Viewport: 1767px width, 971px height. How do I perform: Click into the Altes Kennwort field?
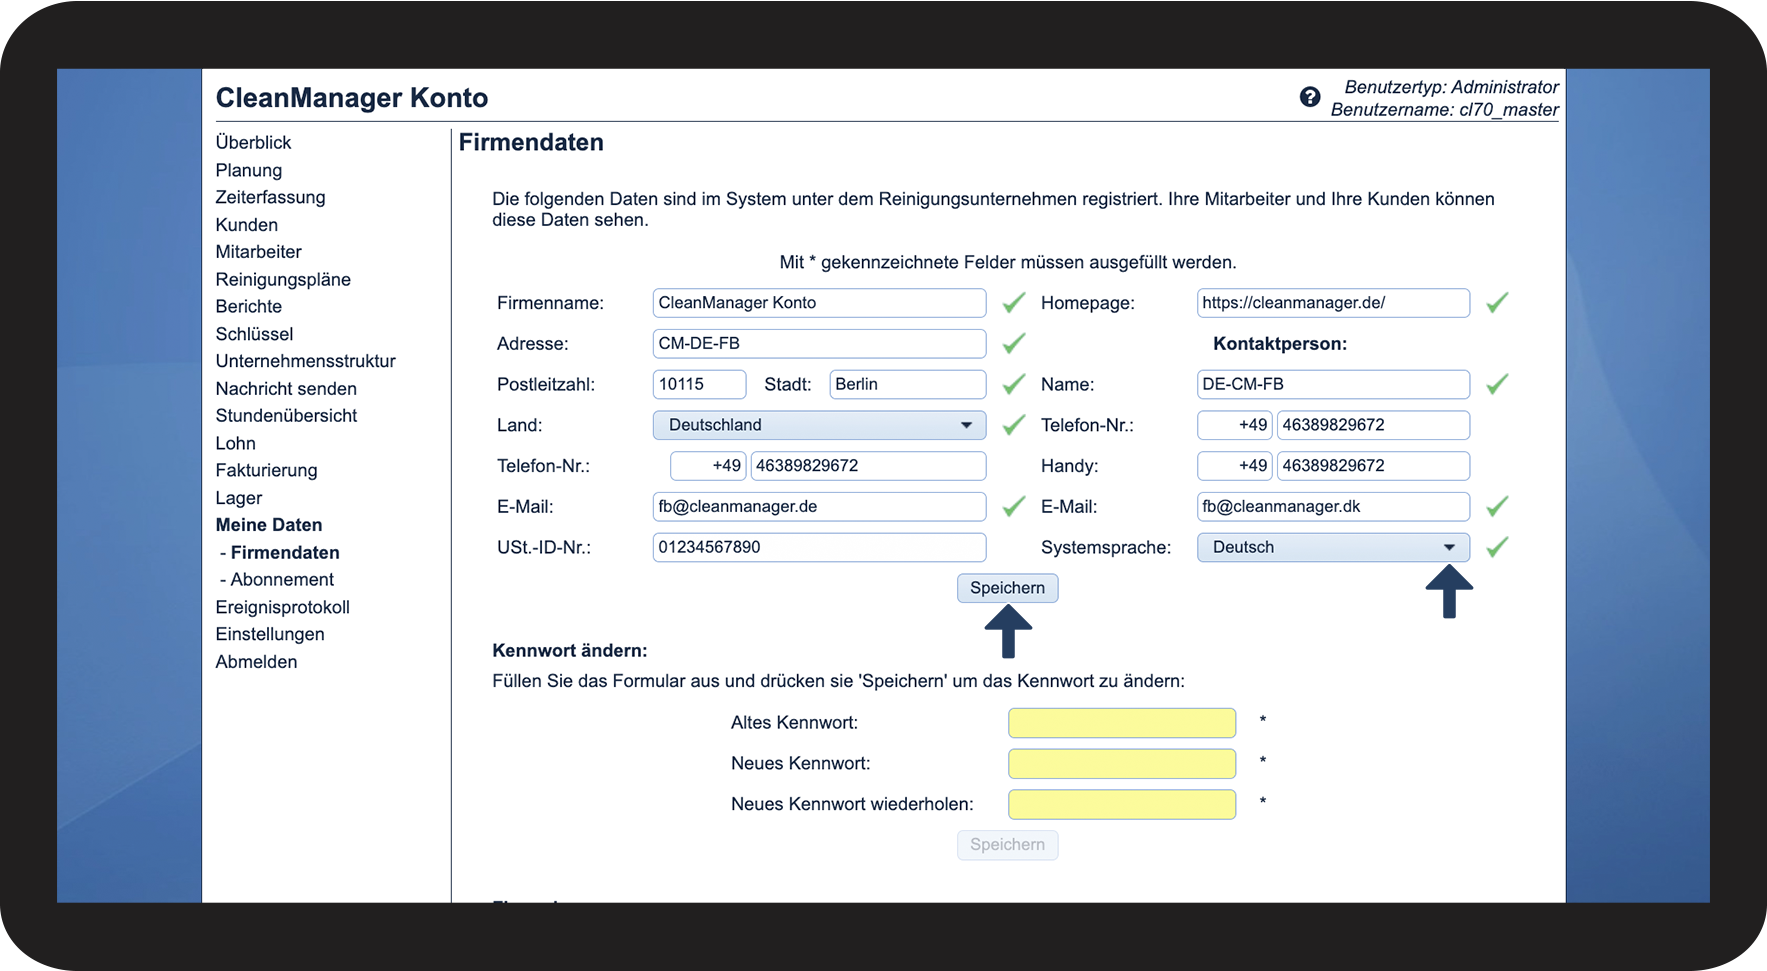[x=1121, y=723]
